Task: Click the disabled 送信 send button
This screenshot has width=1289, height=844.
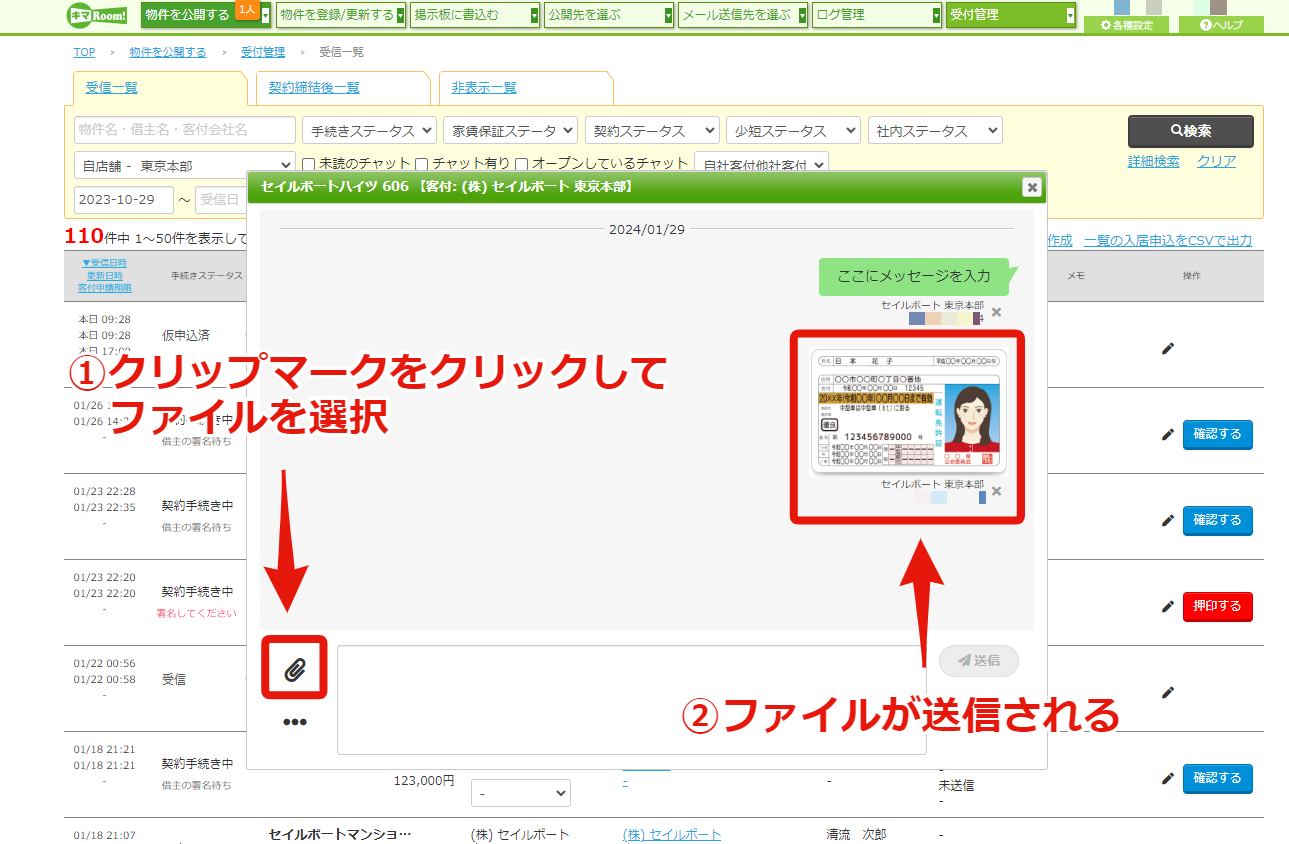Action: click(x=979, y=660)
